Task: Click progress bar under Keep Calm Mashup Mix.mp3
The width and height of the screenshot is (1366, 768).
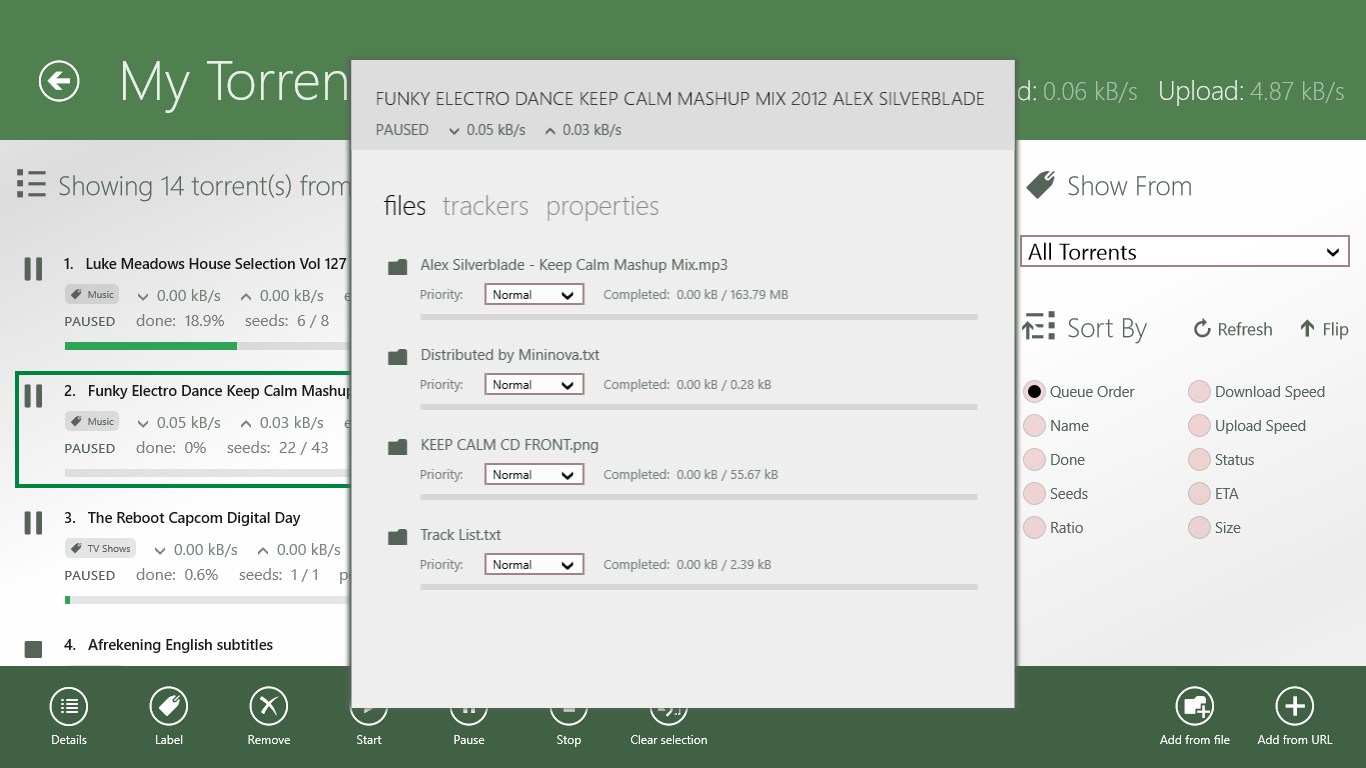Action: 699,317
